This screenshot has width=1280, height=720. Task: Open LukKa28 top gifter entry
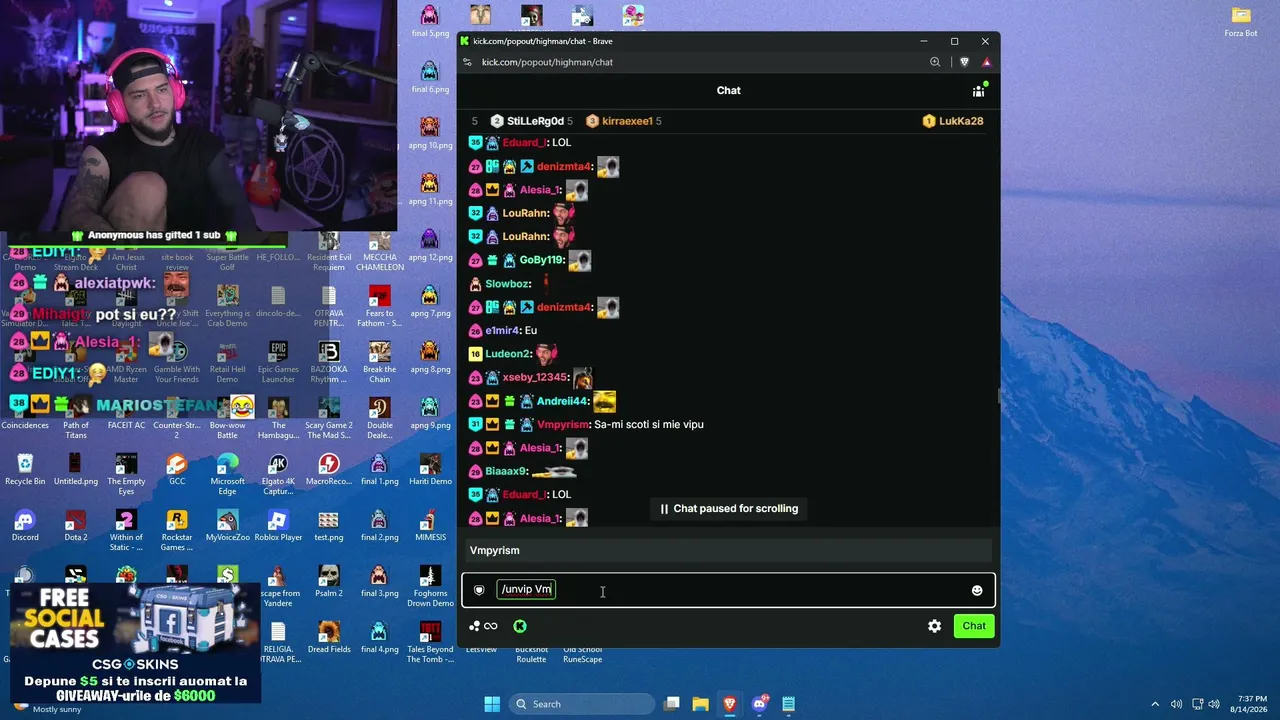(953, 121)
